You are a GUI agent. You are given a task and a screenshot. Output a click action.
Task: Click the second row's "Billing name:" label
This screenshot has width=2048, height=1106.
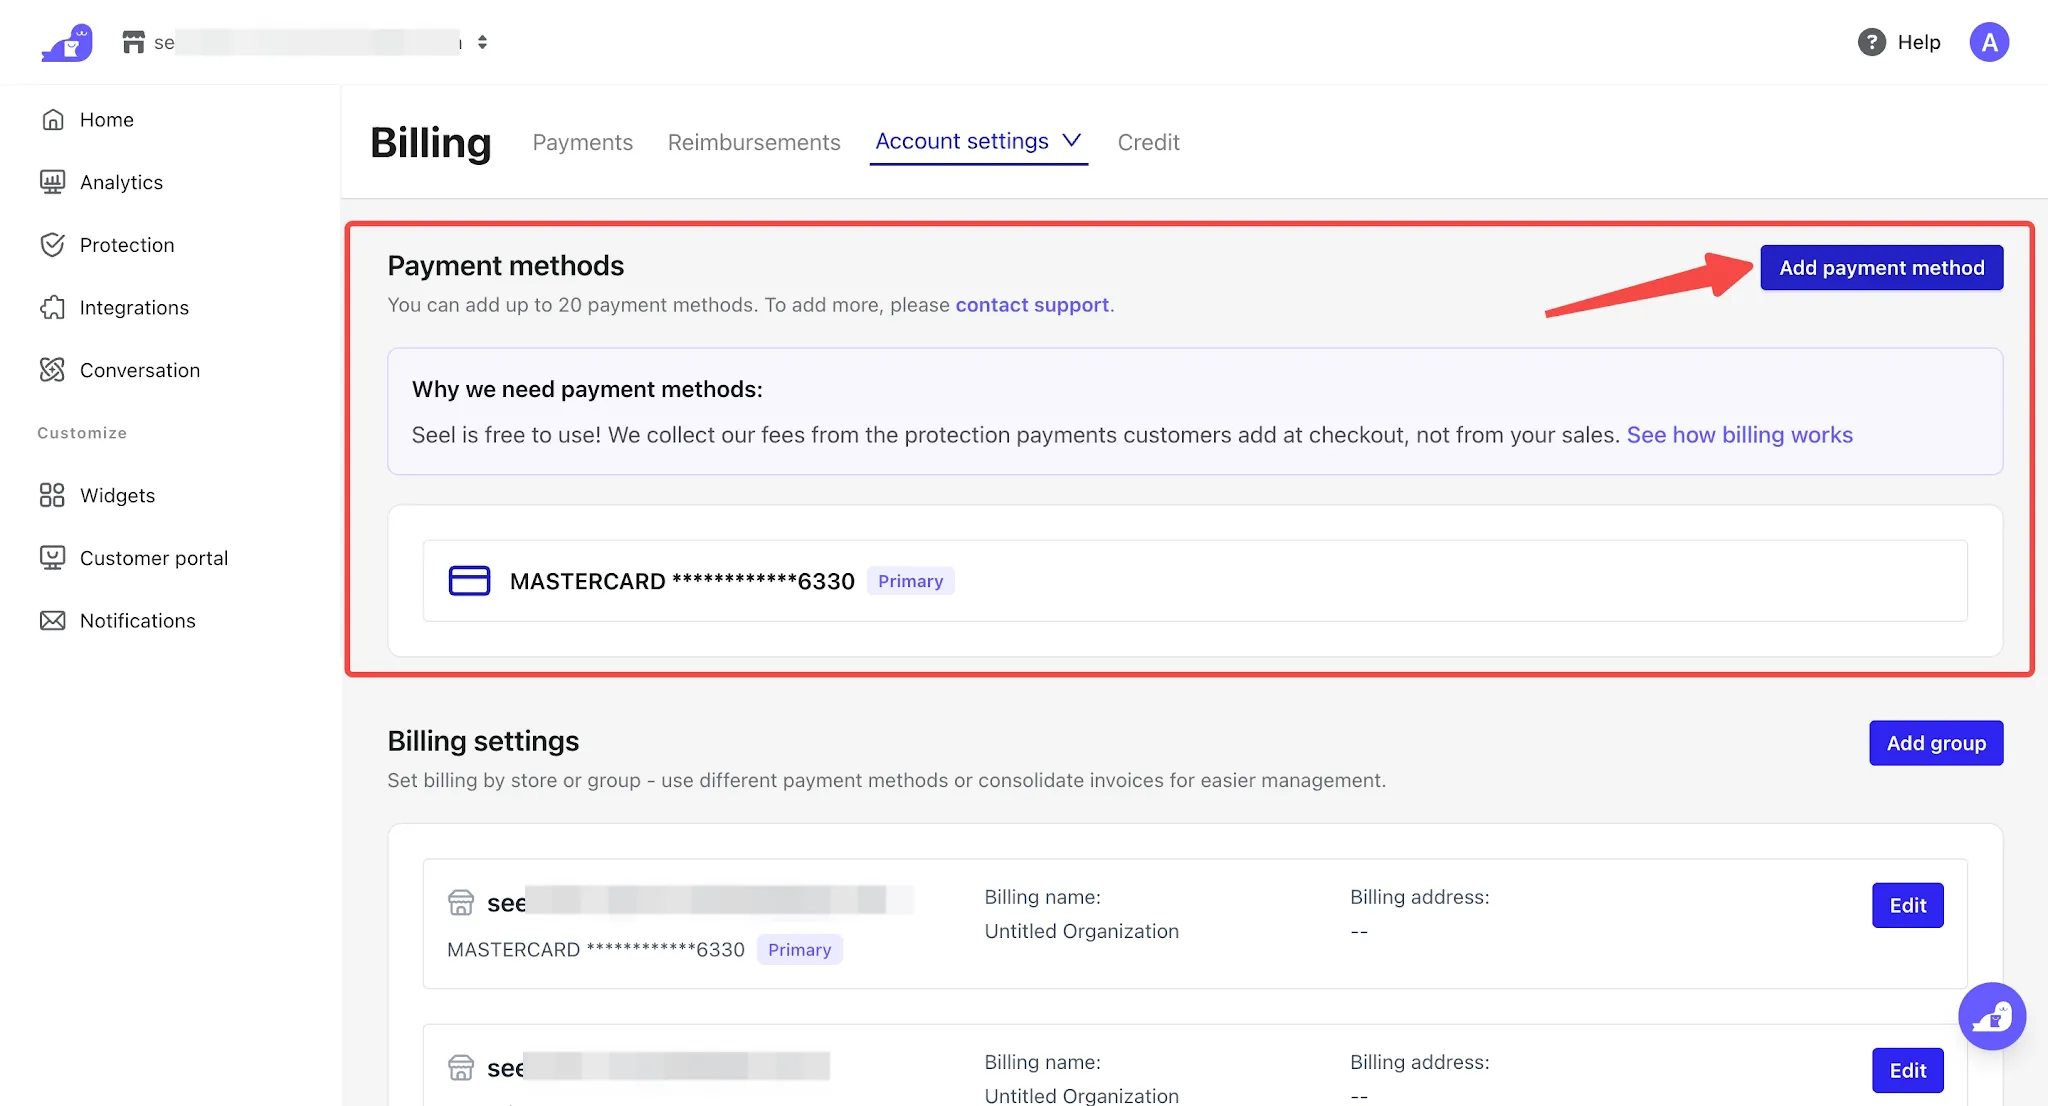coord(1042,1062)
